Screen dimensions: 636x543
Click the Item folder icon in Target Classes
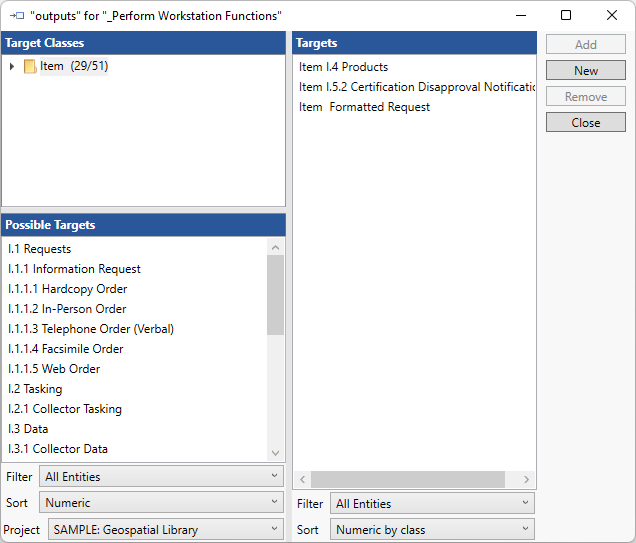(x=30, y=67)
